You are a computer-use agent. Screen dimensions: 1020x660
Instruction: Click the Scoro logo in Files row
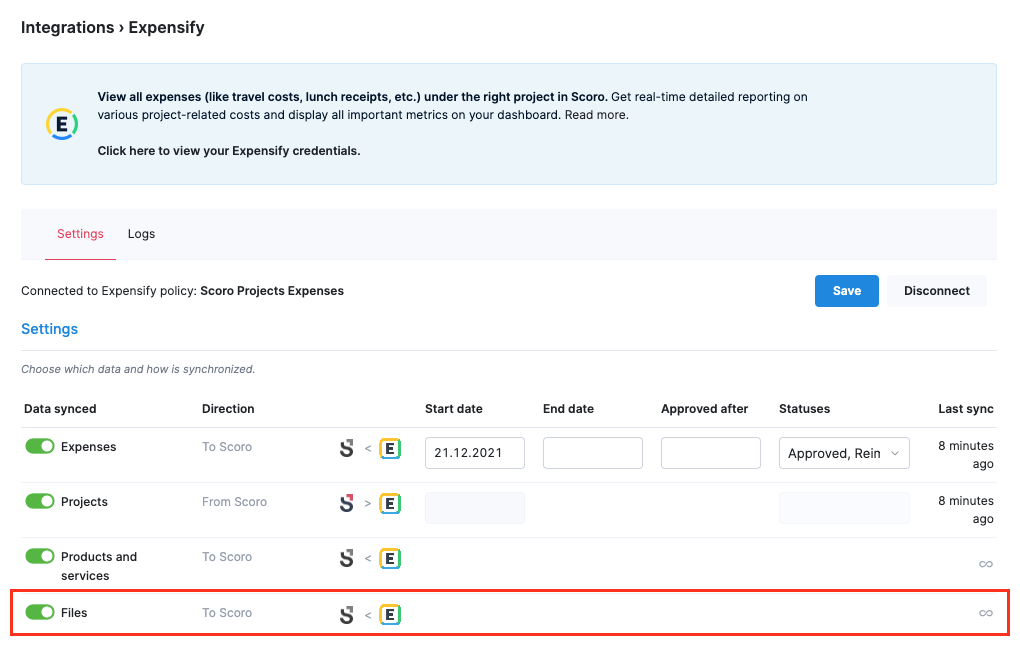click(x=347, y=614)
